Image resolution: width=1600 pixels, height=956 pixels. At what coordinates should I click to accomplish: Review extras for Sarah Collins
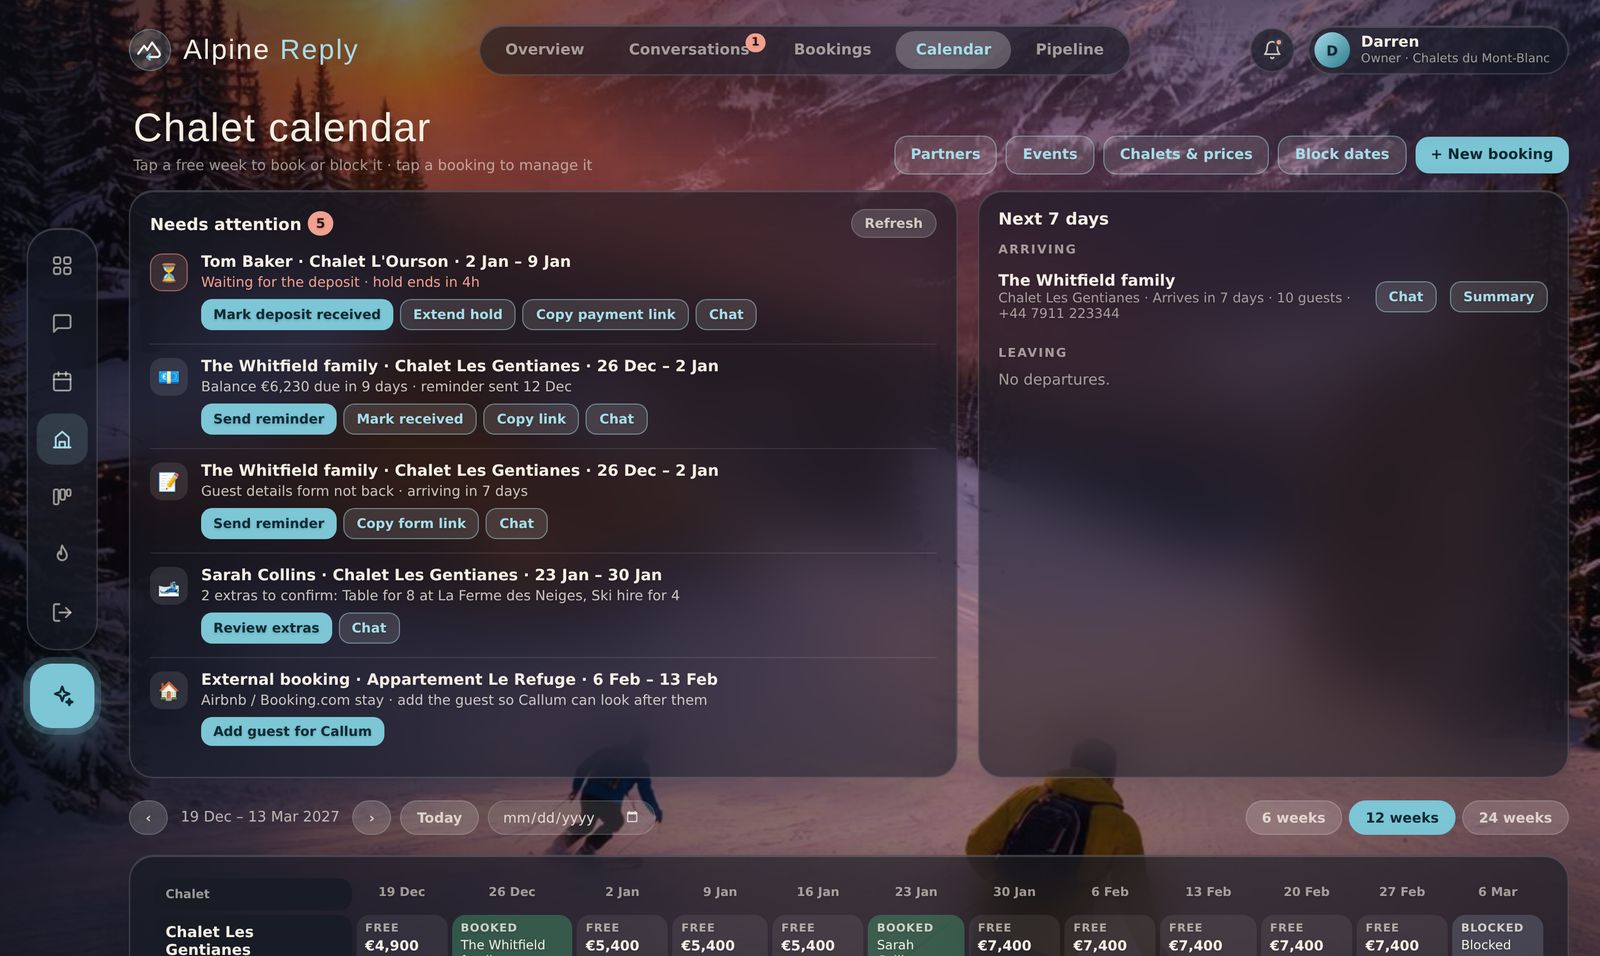(266, 628)
